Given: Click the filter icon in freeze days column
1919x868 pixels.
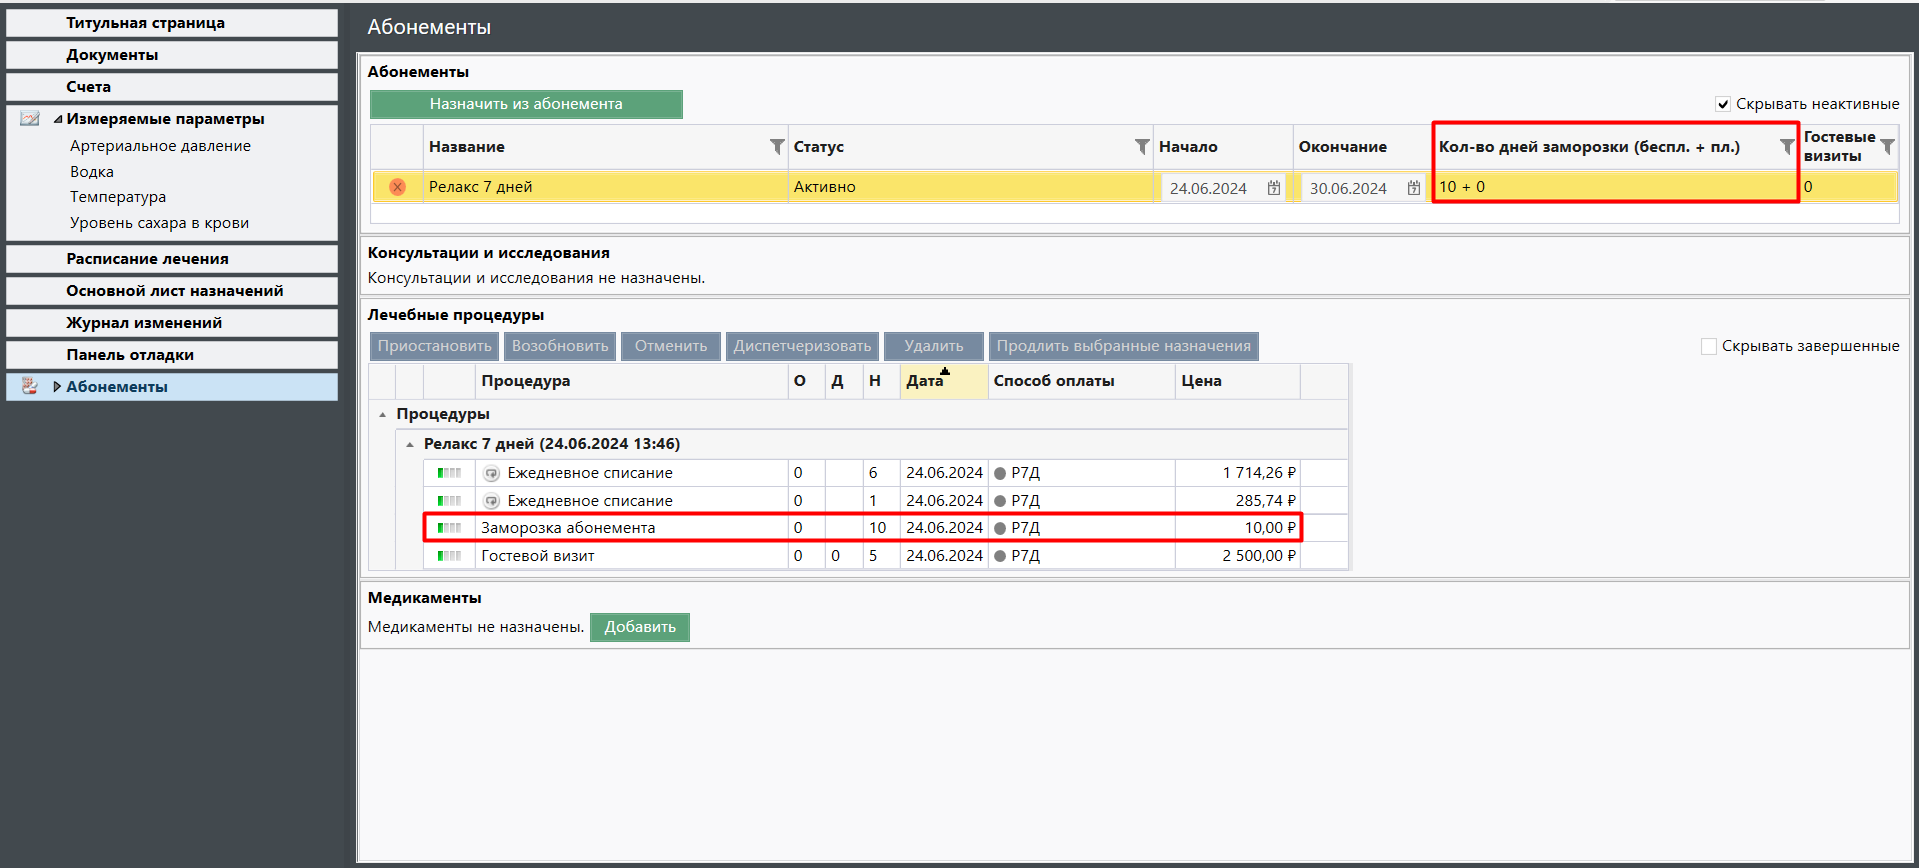Looking at the screenshot, I should click(1786, 147).
